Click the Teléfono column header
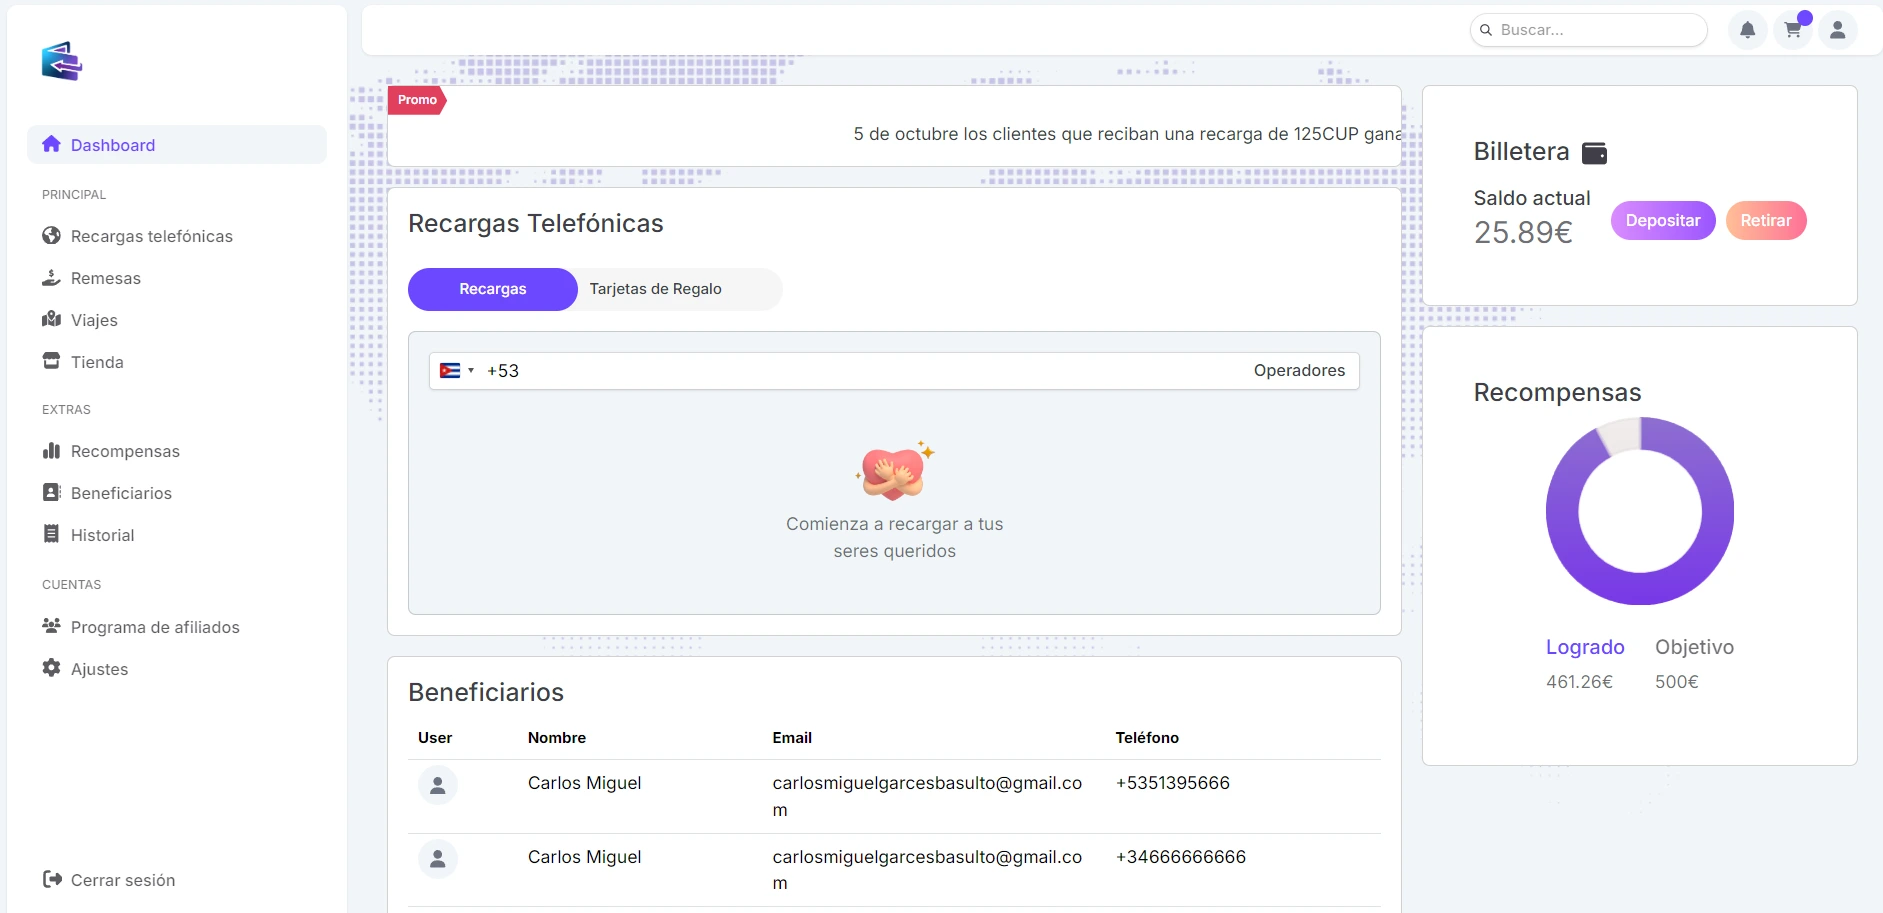 pyautogui.click(x=1147, y=738)
